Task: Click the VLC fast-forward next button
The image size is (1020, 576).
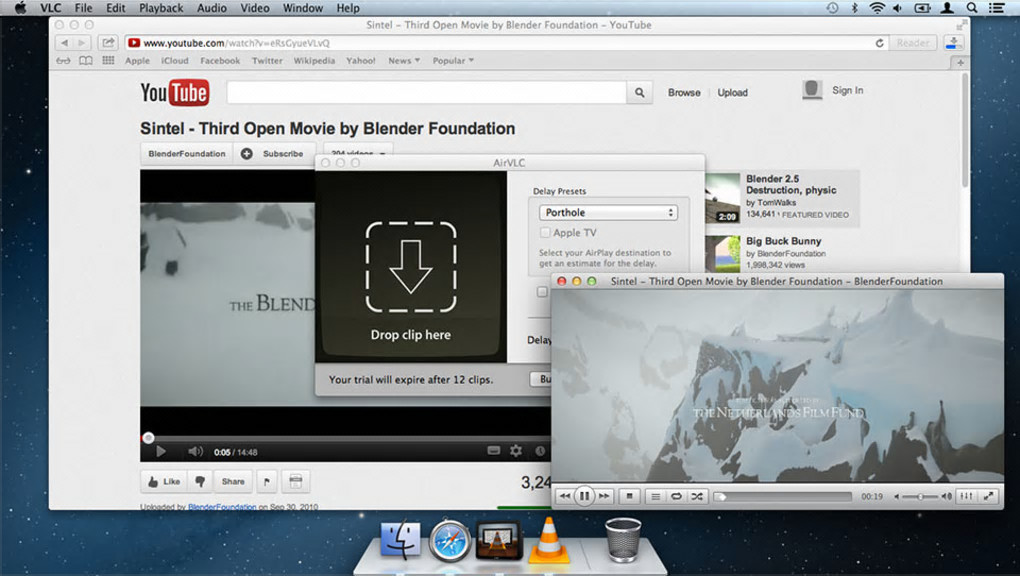Action: [604, 496]
